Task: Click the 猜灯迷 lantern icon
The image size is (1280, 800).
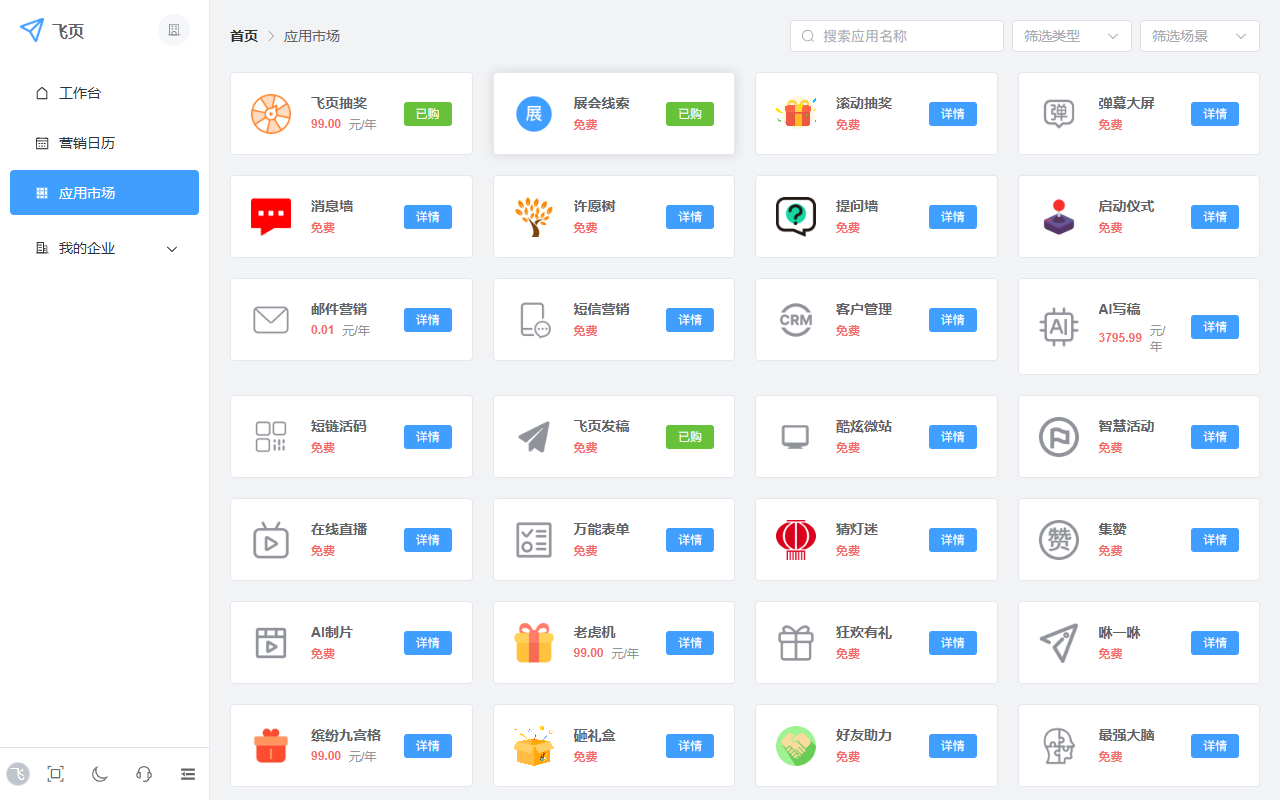Action: pos(795,539)
